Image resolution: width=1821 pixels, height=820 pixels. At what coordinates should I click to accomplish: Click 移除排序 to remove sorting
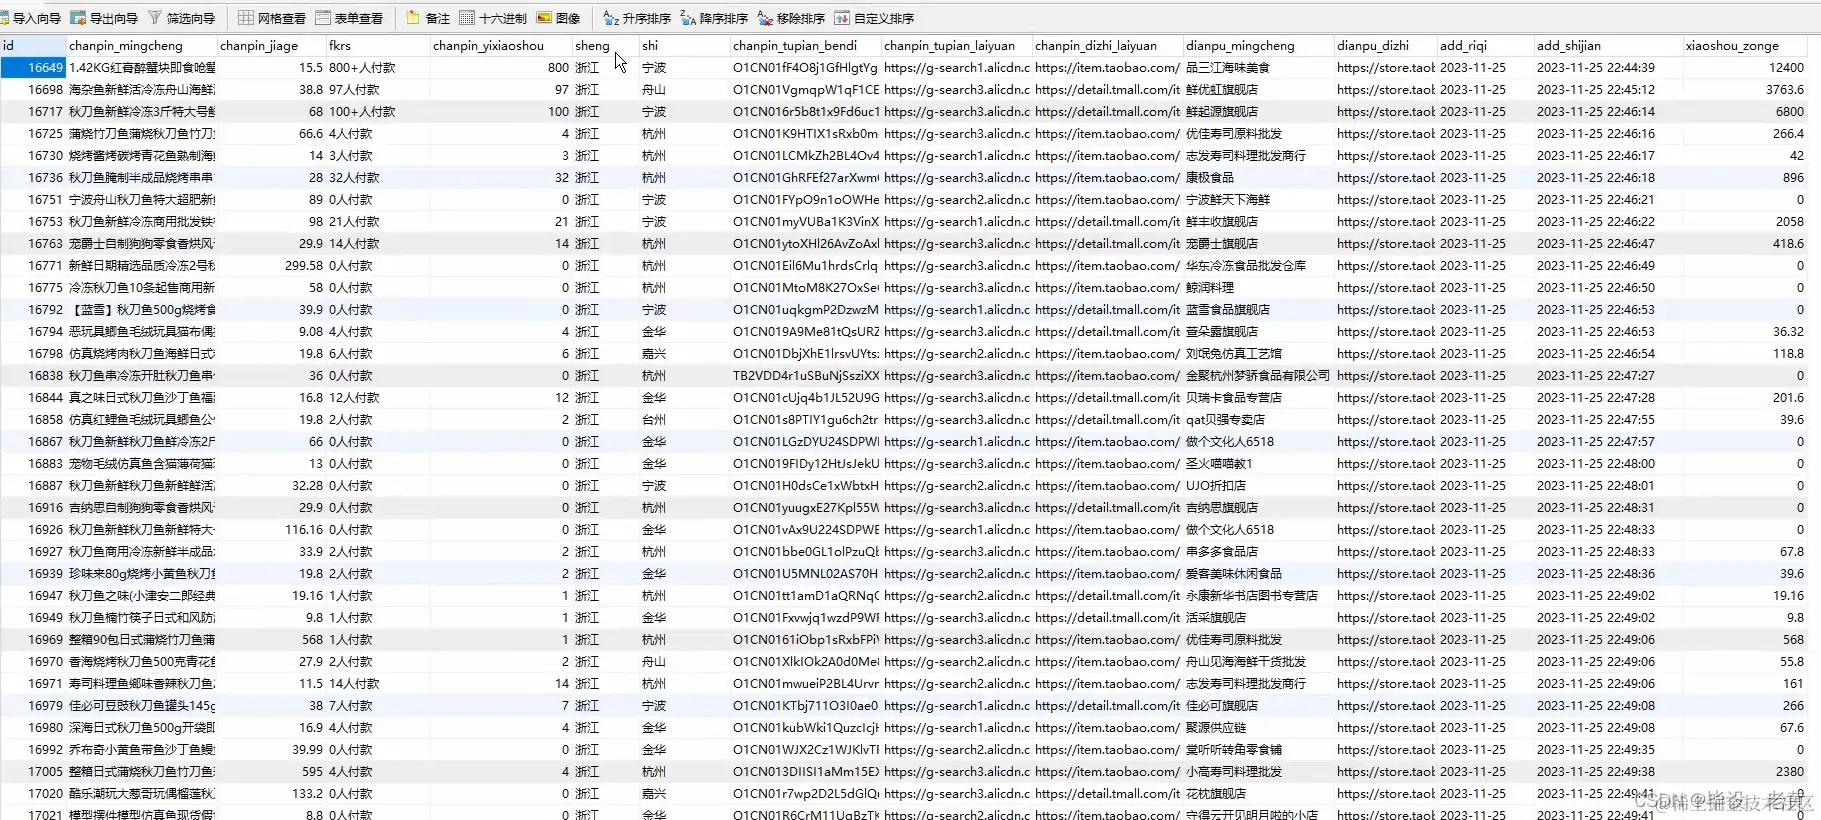point(791,18)
